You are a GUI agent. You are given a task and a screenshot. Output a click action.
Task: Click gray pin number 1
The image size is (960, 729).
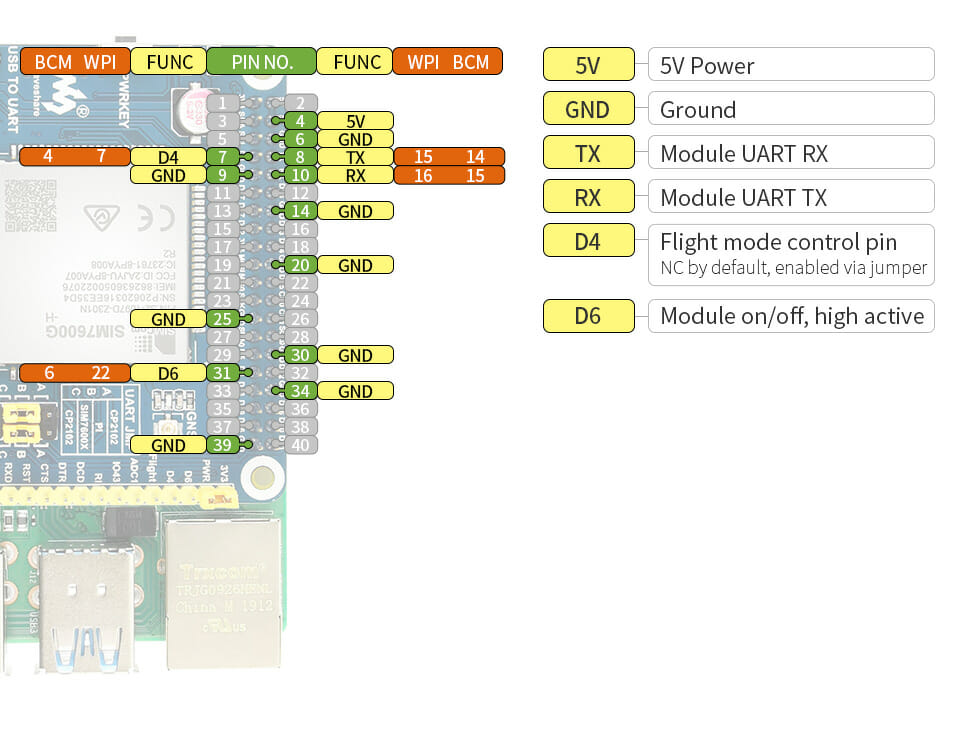click(222, 103)
